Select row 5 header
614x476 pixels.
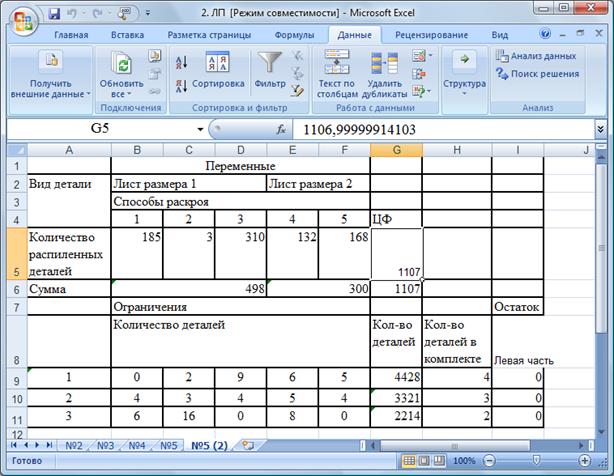[x=17, y=253]
